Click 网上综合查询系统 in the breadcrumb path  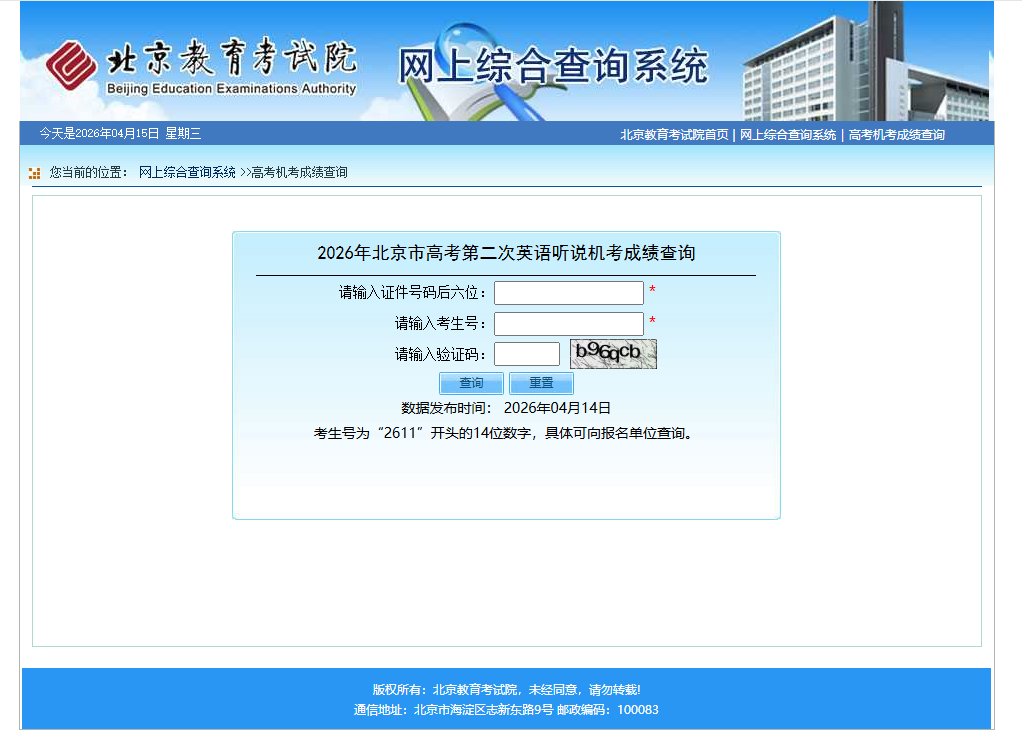pyautogui.click(x=187, y=173)
